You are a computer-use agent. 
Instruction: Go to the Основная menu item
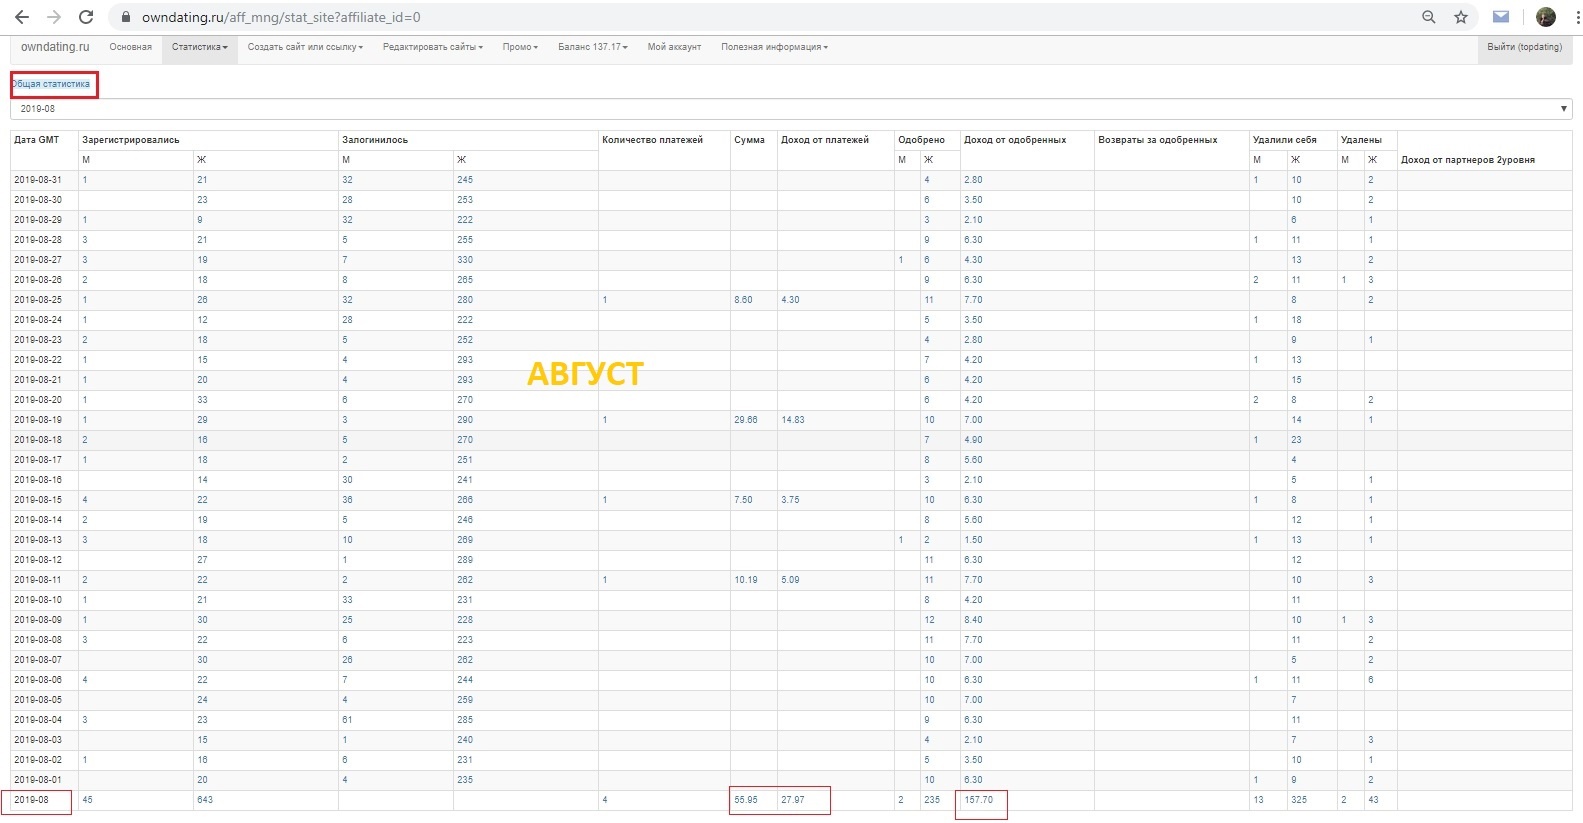(131, 47)
